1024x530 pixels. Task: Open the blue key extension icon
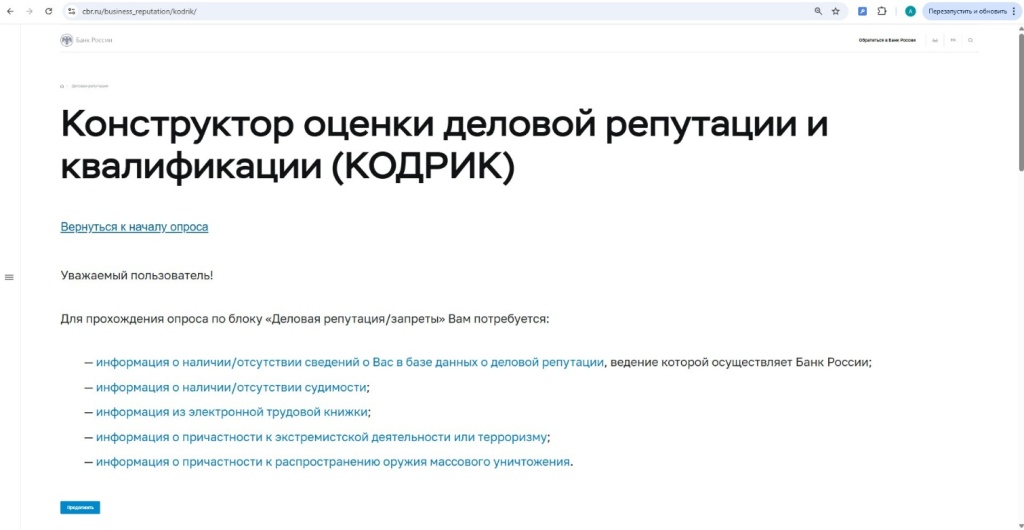(x=862, y=11)
